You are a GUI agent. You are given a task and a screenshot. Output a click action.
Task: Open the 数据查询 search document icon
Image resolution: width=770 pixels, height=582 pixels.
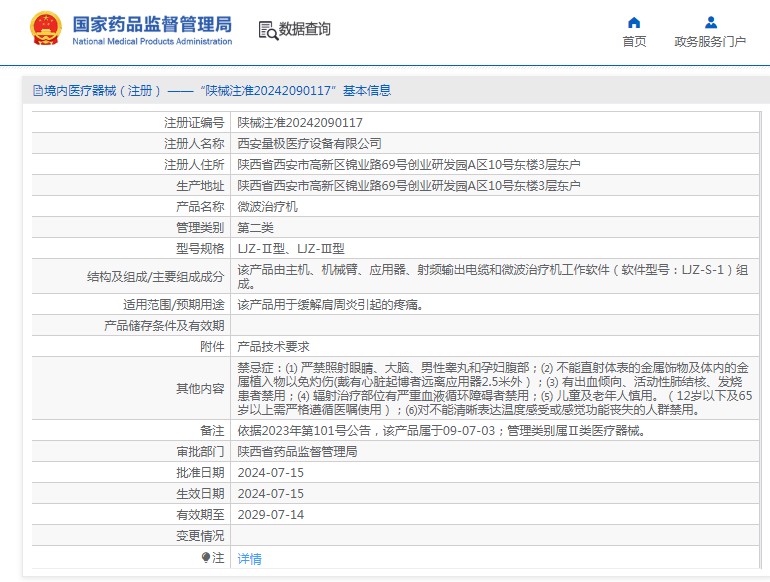click(268, 30)
